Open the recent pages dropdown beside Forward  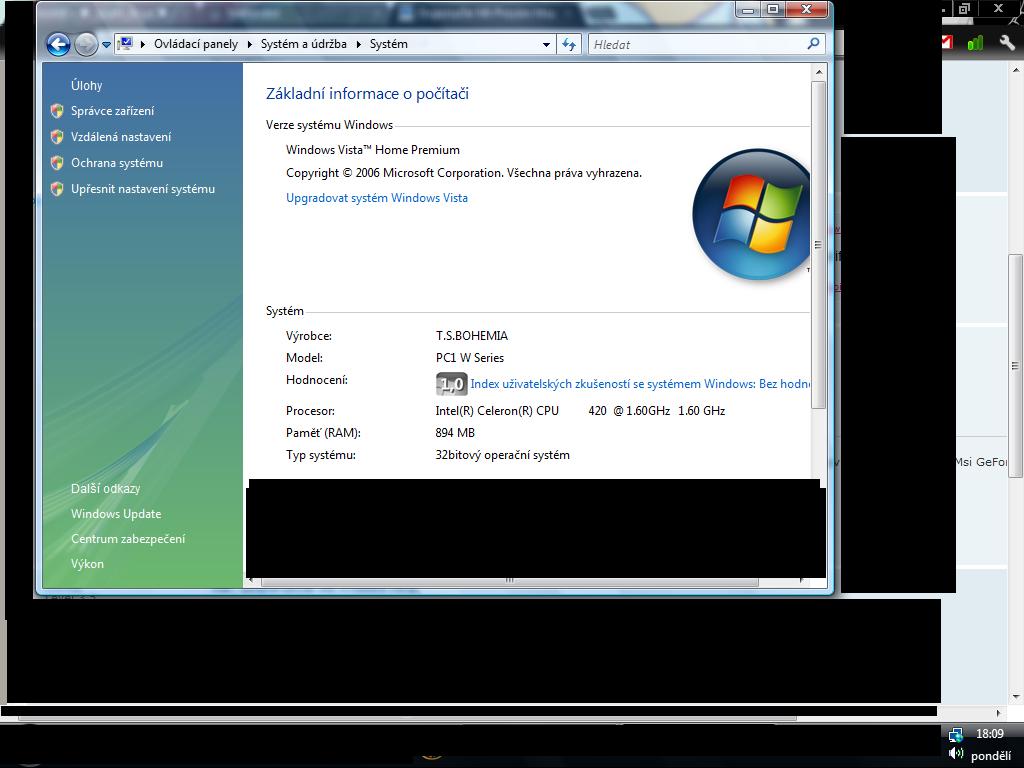tap(106, 45)
